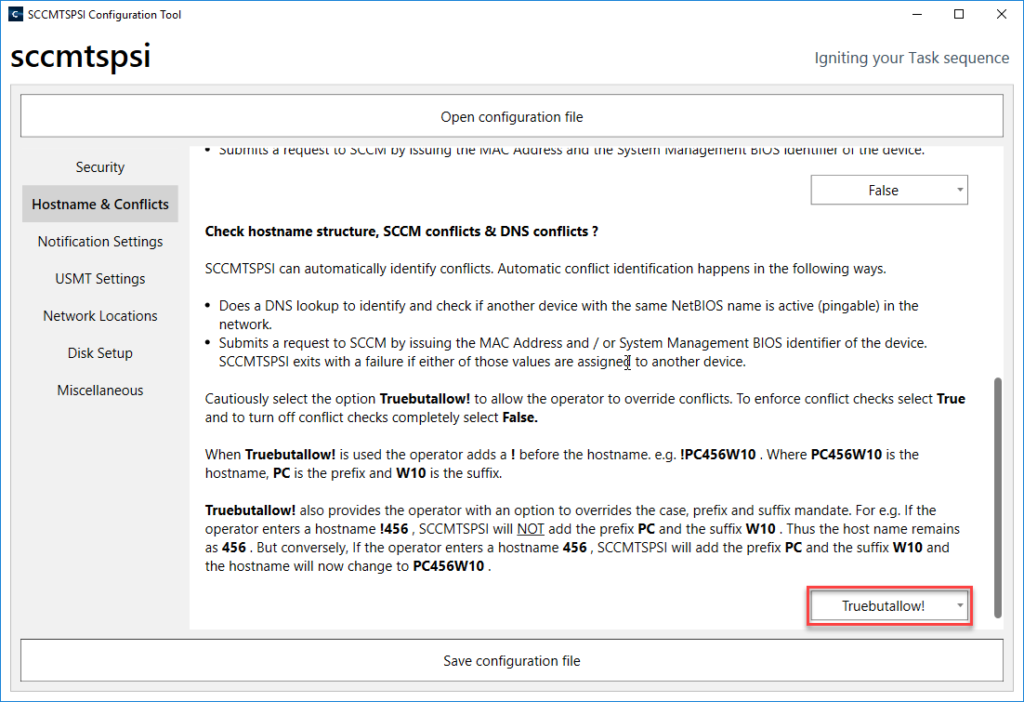Click scrollbar track above the thumb
Viewport: 1024px width, 702px height.
(996, 260)
